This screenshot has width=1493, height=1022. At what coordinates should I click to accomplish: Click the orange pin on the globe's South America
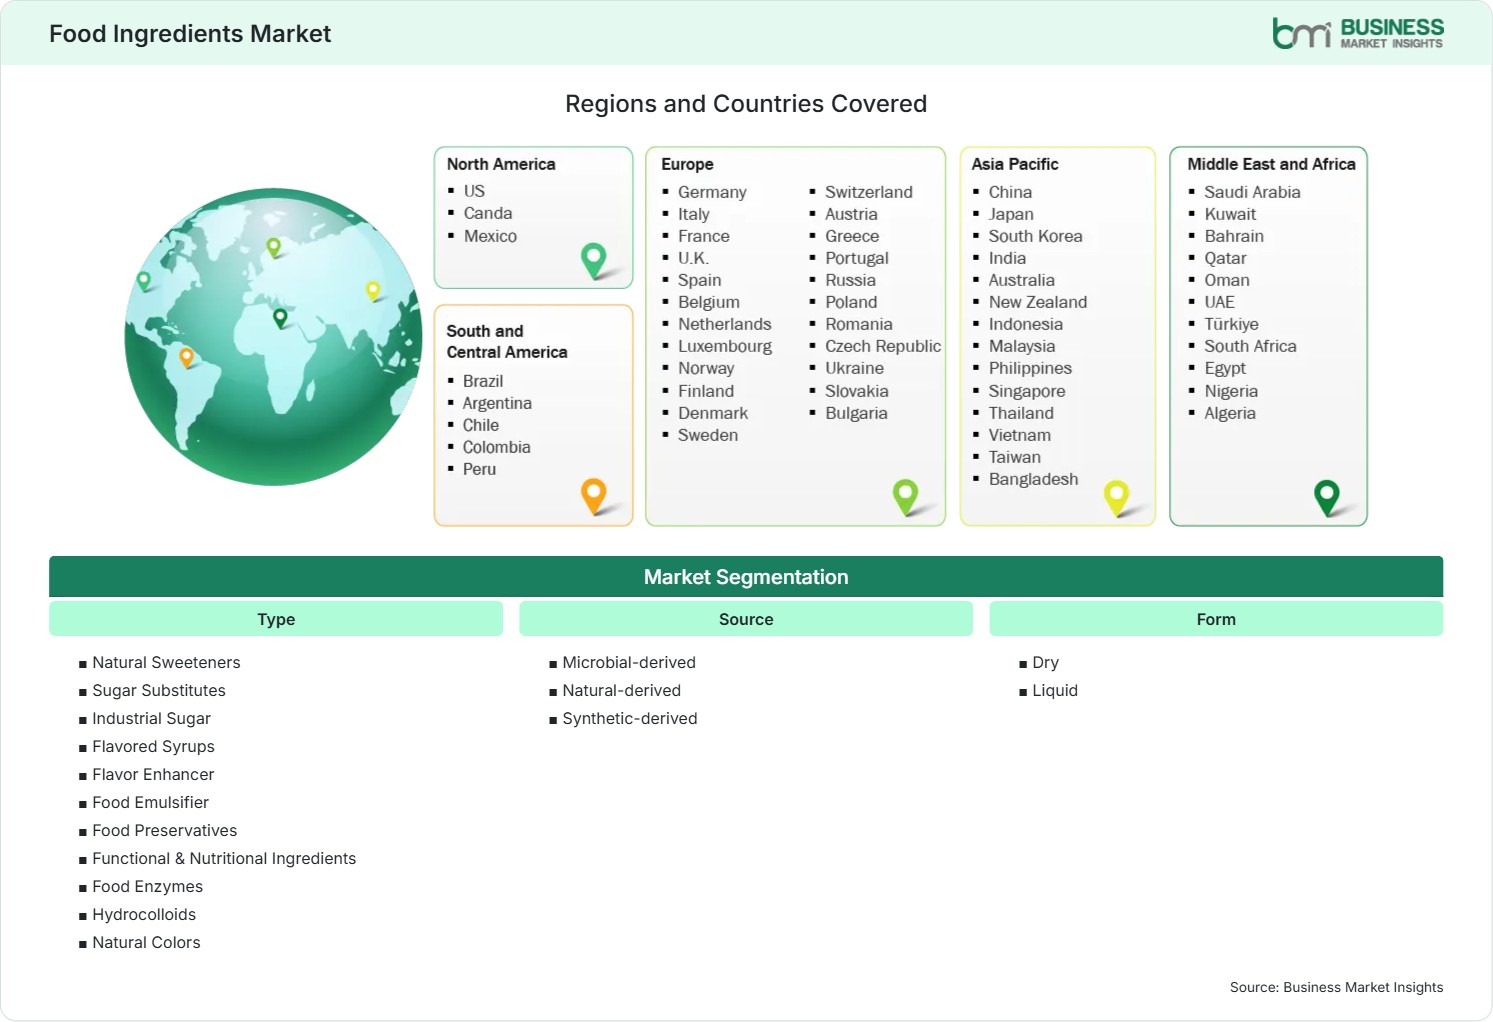186,357
